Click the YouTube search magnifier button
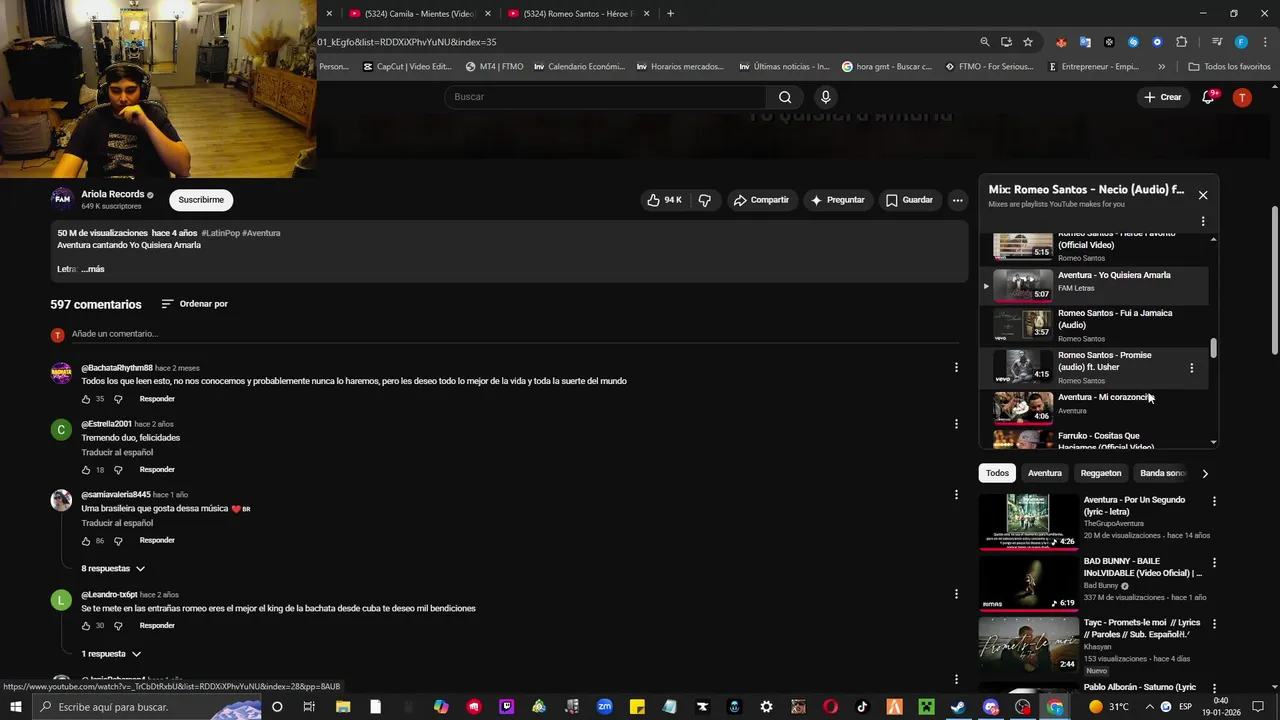Viewport: 1280px width, 720px height. click(x=785, y=97)
